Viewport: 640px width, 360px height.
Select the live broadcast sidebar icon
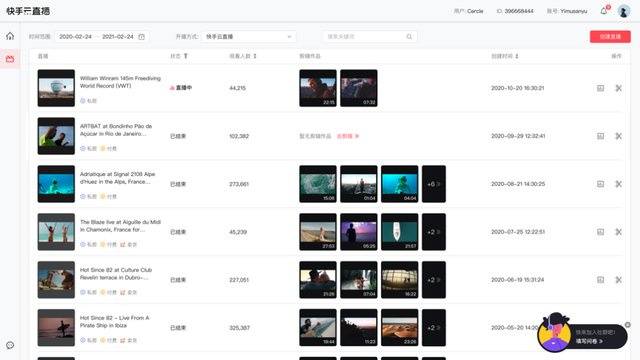(10, 59)
